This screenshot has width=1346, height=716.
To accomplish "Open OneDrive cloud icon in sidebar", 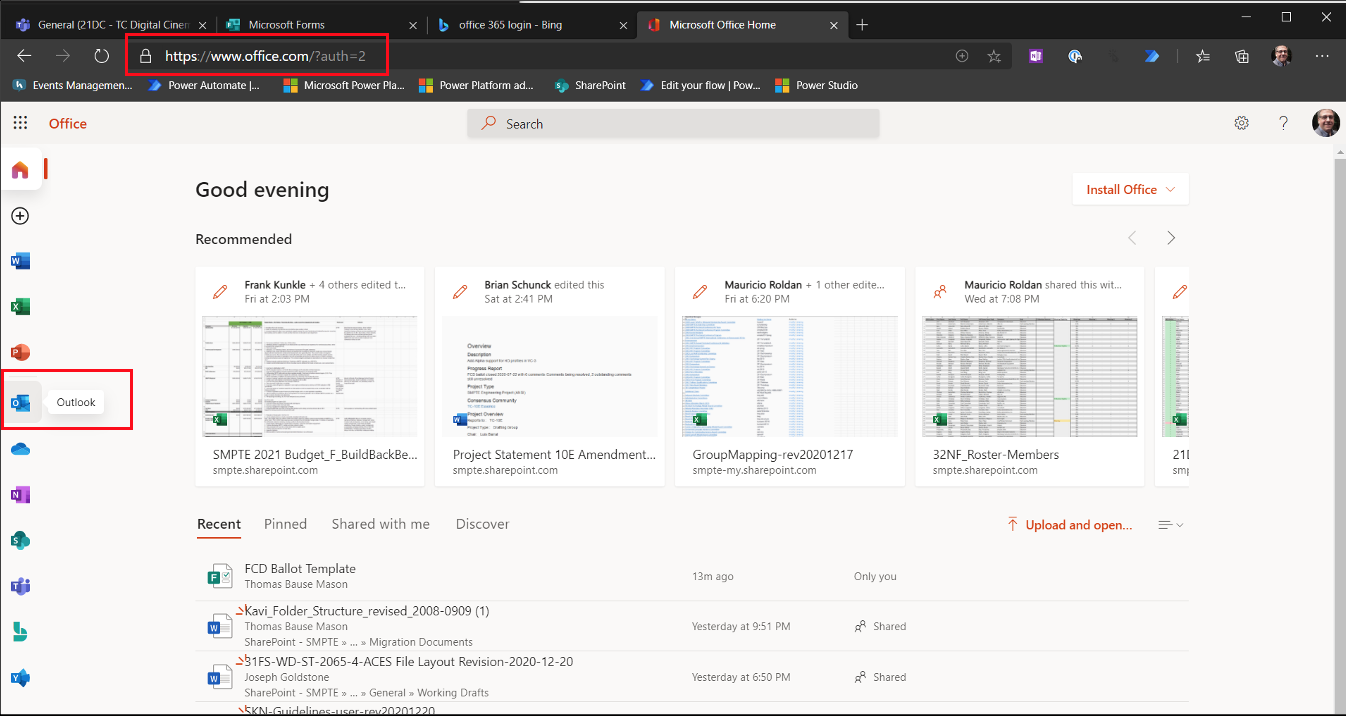I will 20,450.
